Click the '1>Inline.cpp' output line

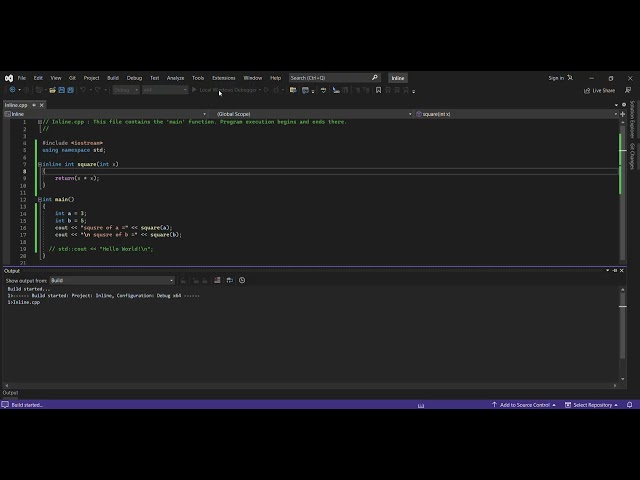point(24,302)
